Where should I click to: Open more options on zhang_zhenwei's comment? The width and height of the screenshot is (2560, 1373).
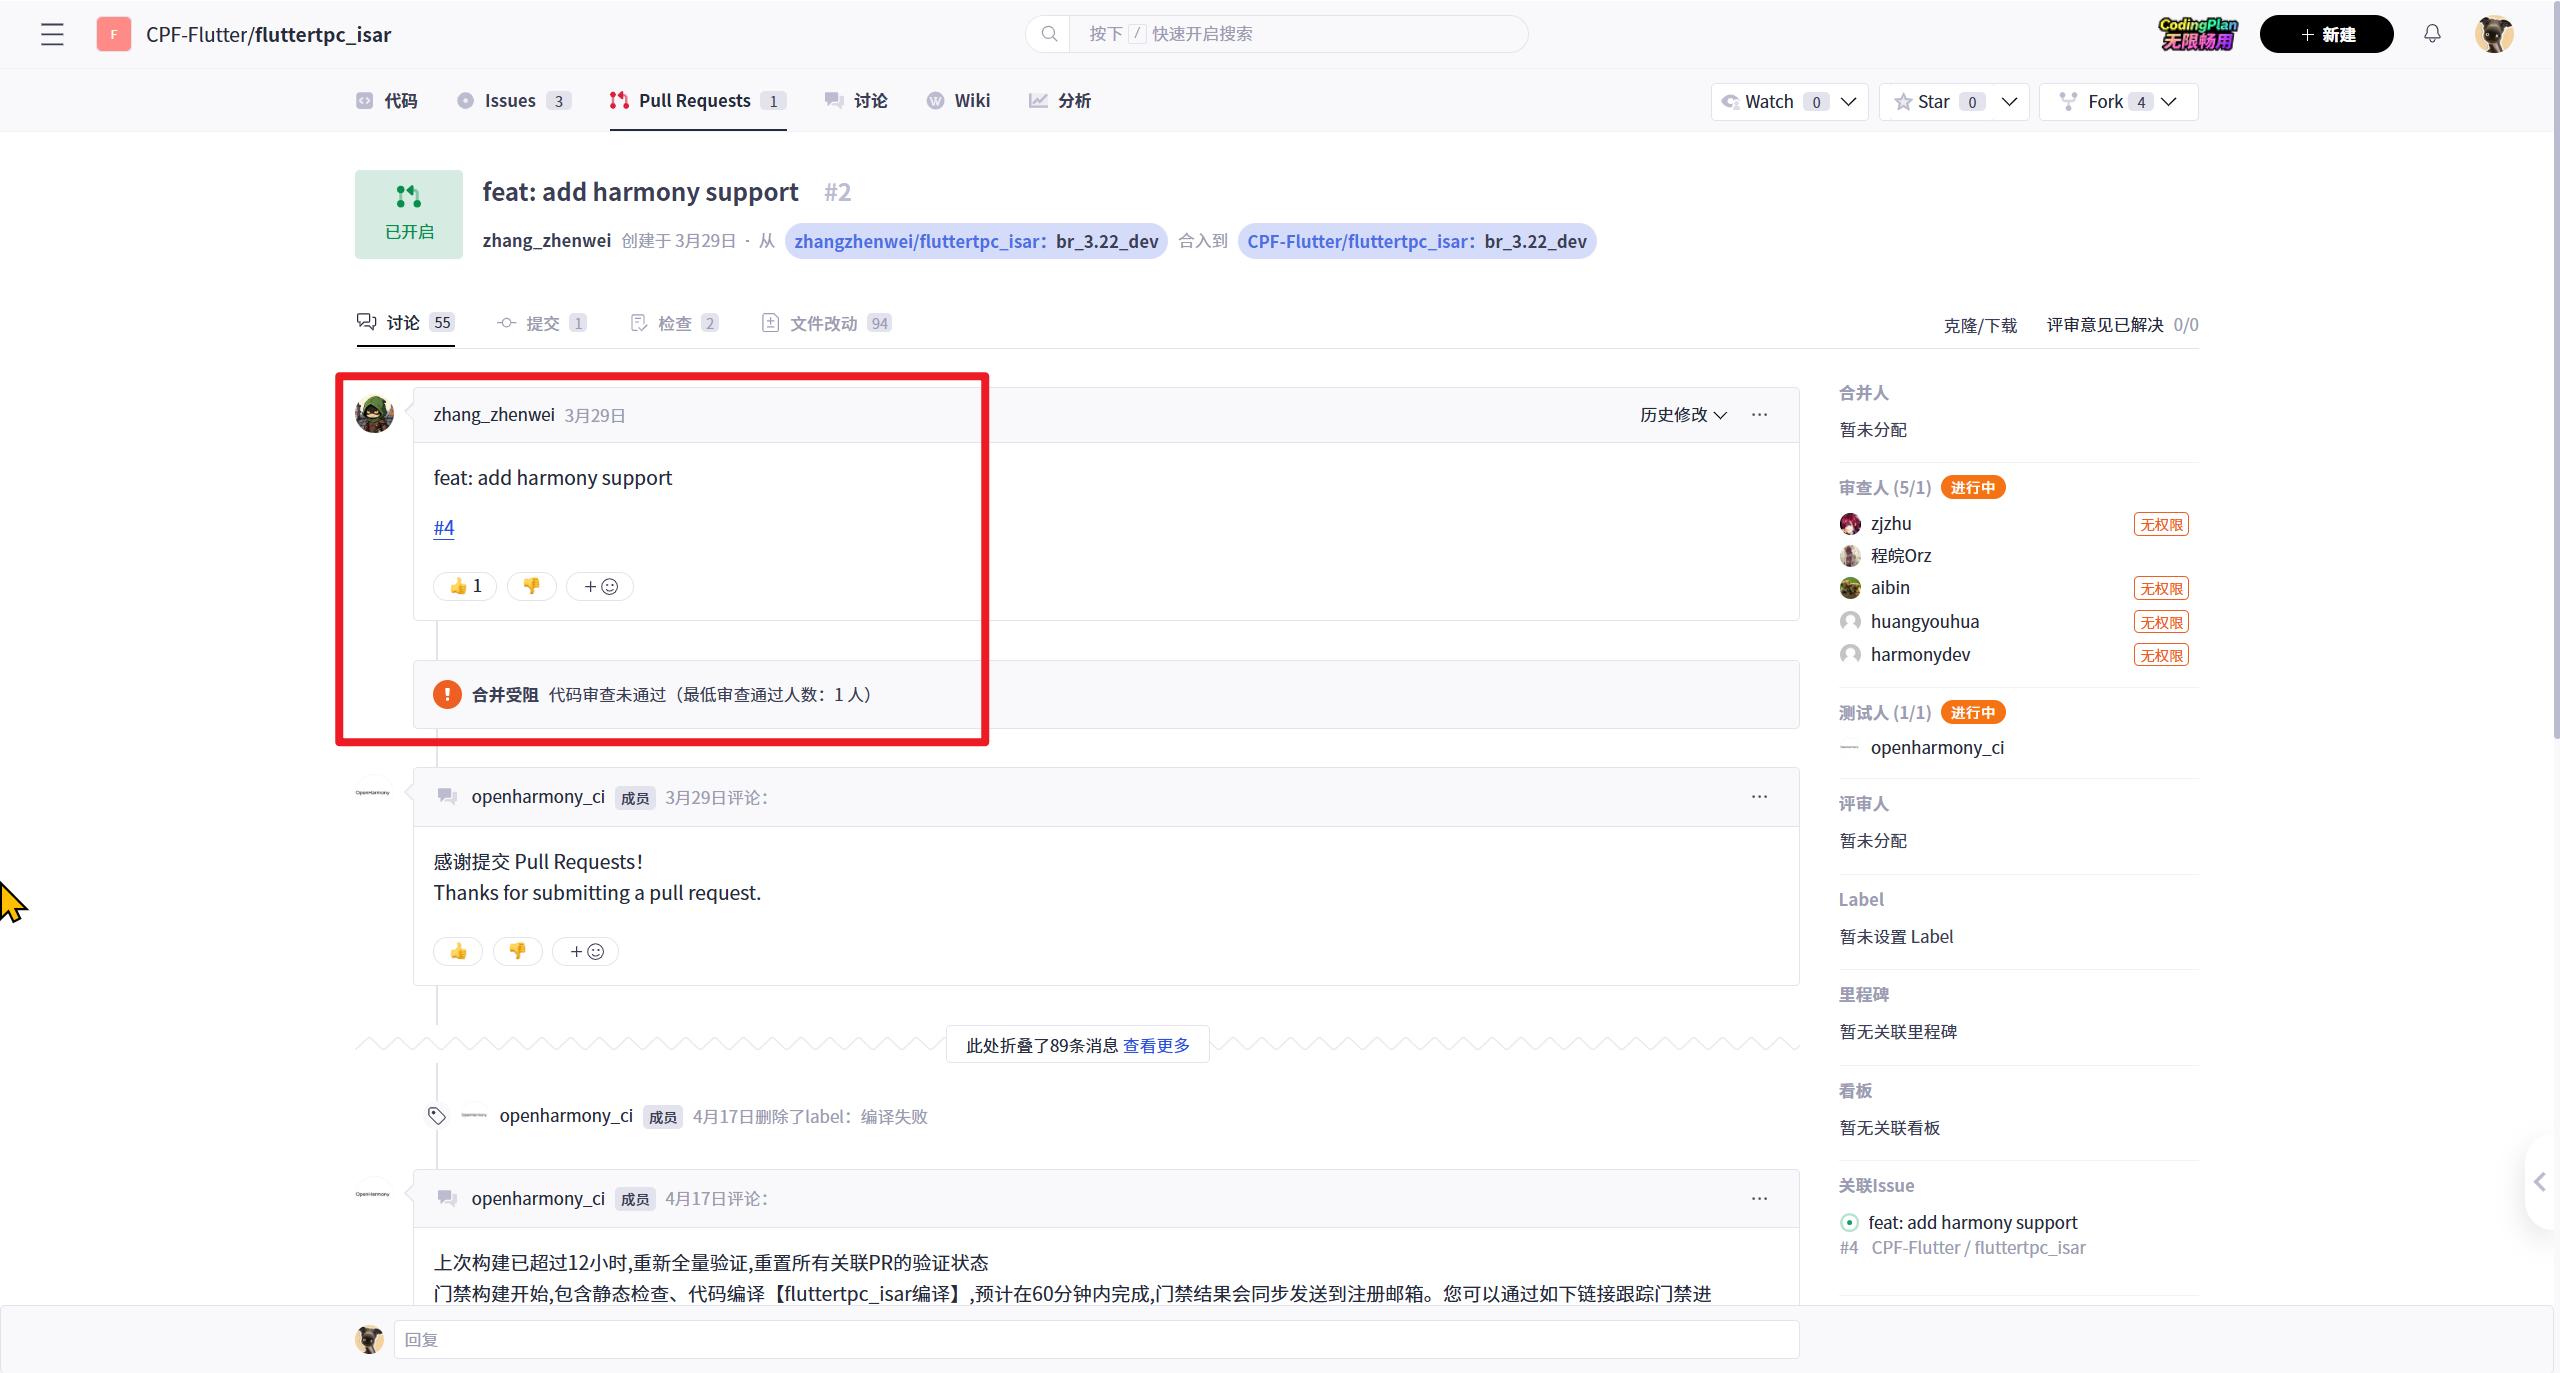[1759, 415]
